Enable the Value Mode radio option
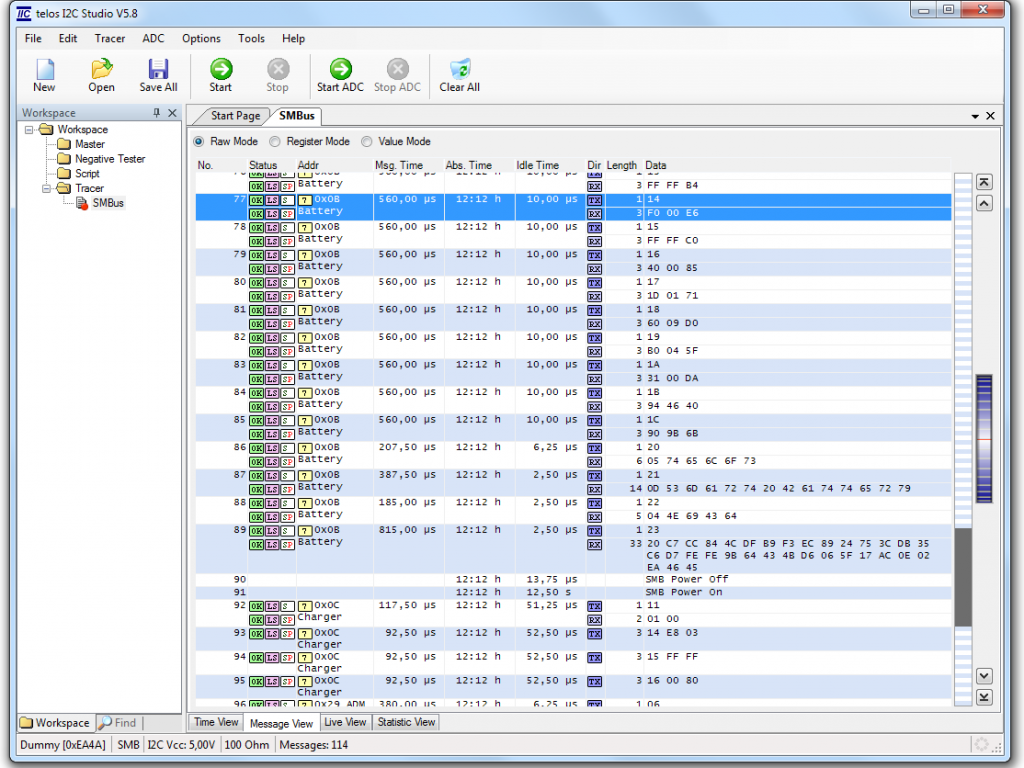This screenshot has width=1024, height=768. [367, 142]
